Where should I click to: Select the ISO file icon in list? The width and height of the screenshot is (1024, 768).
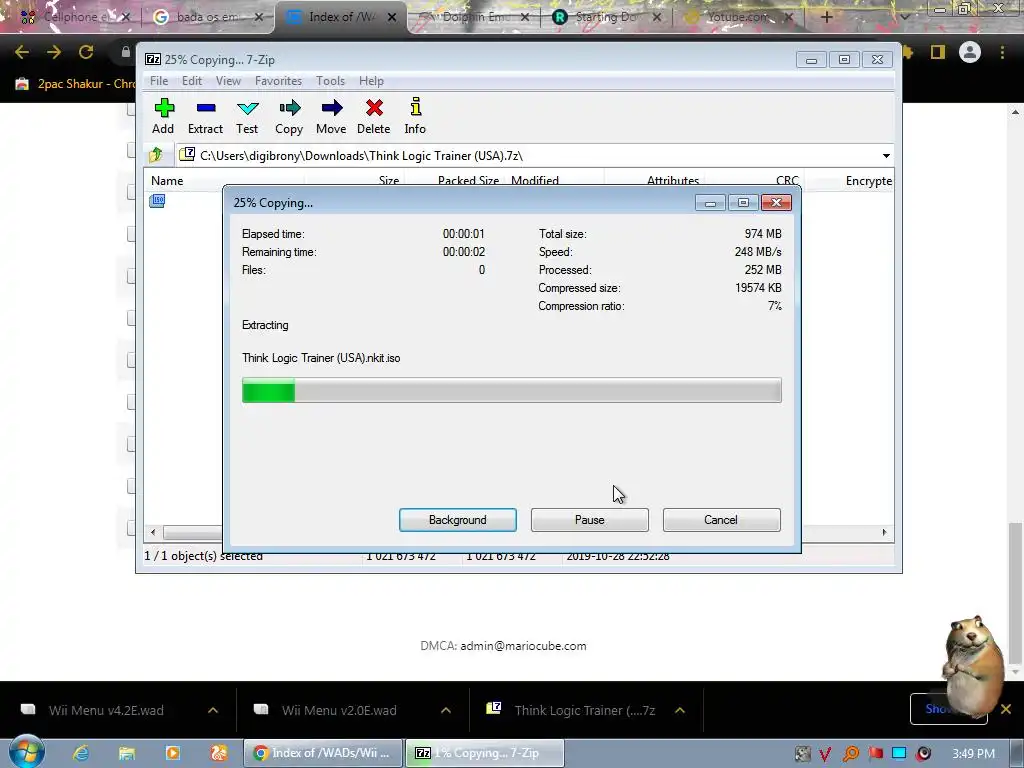click(157, 200)
